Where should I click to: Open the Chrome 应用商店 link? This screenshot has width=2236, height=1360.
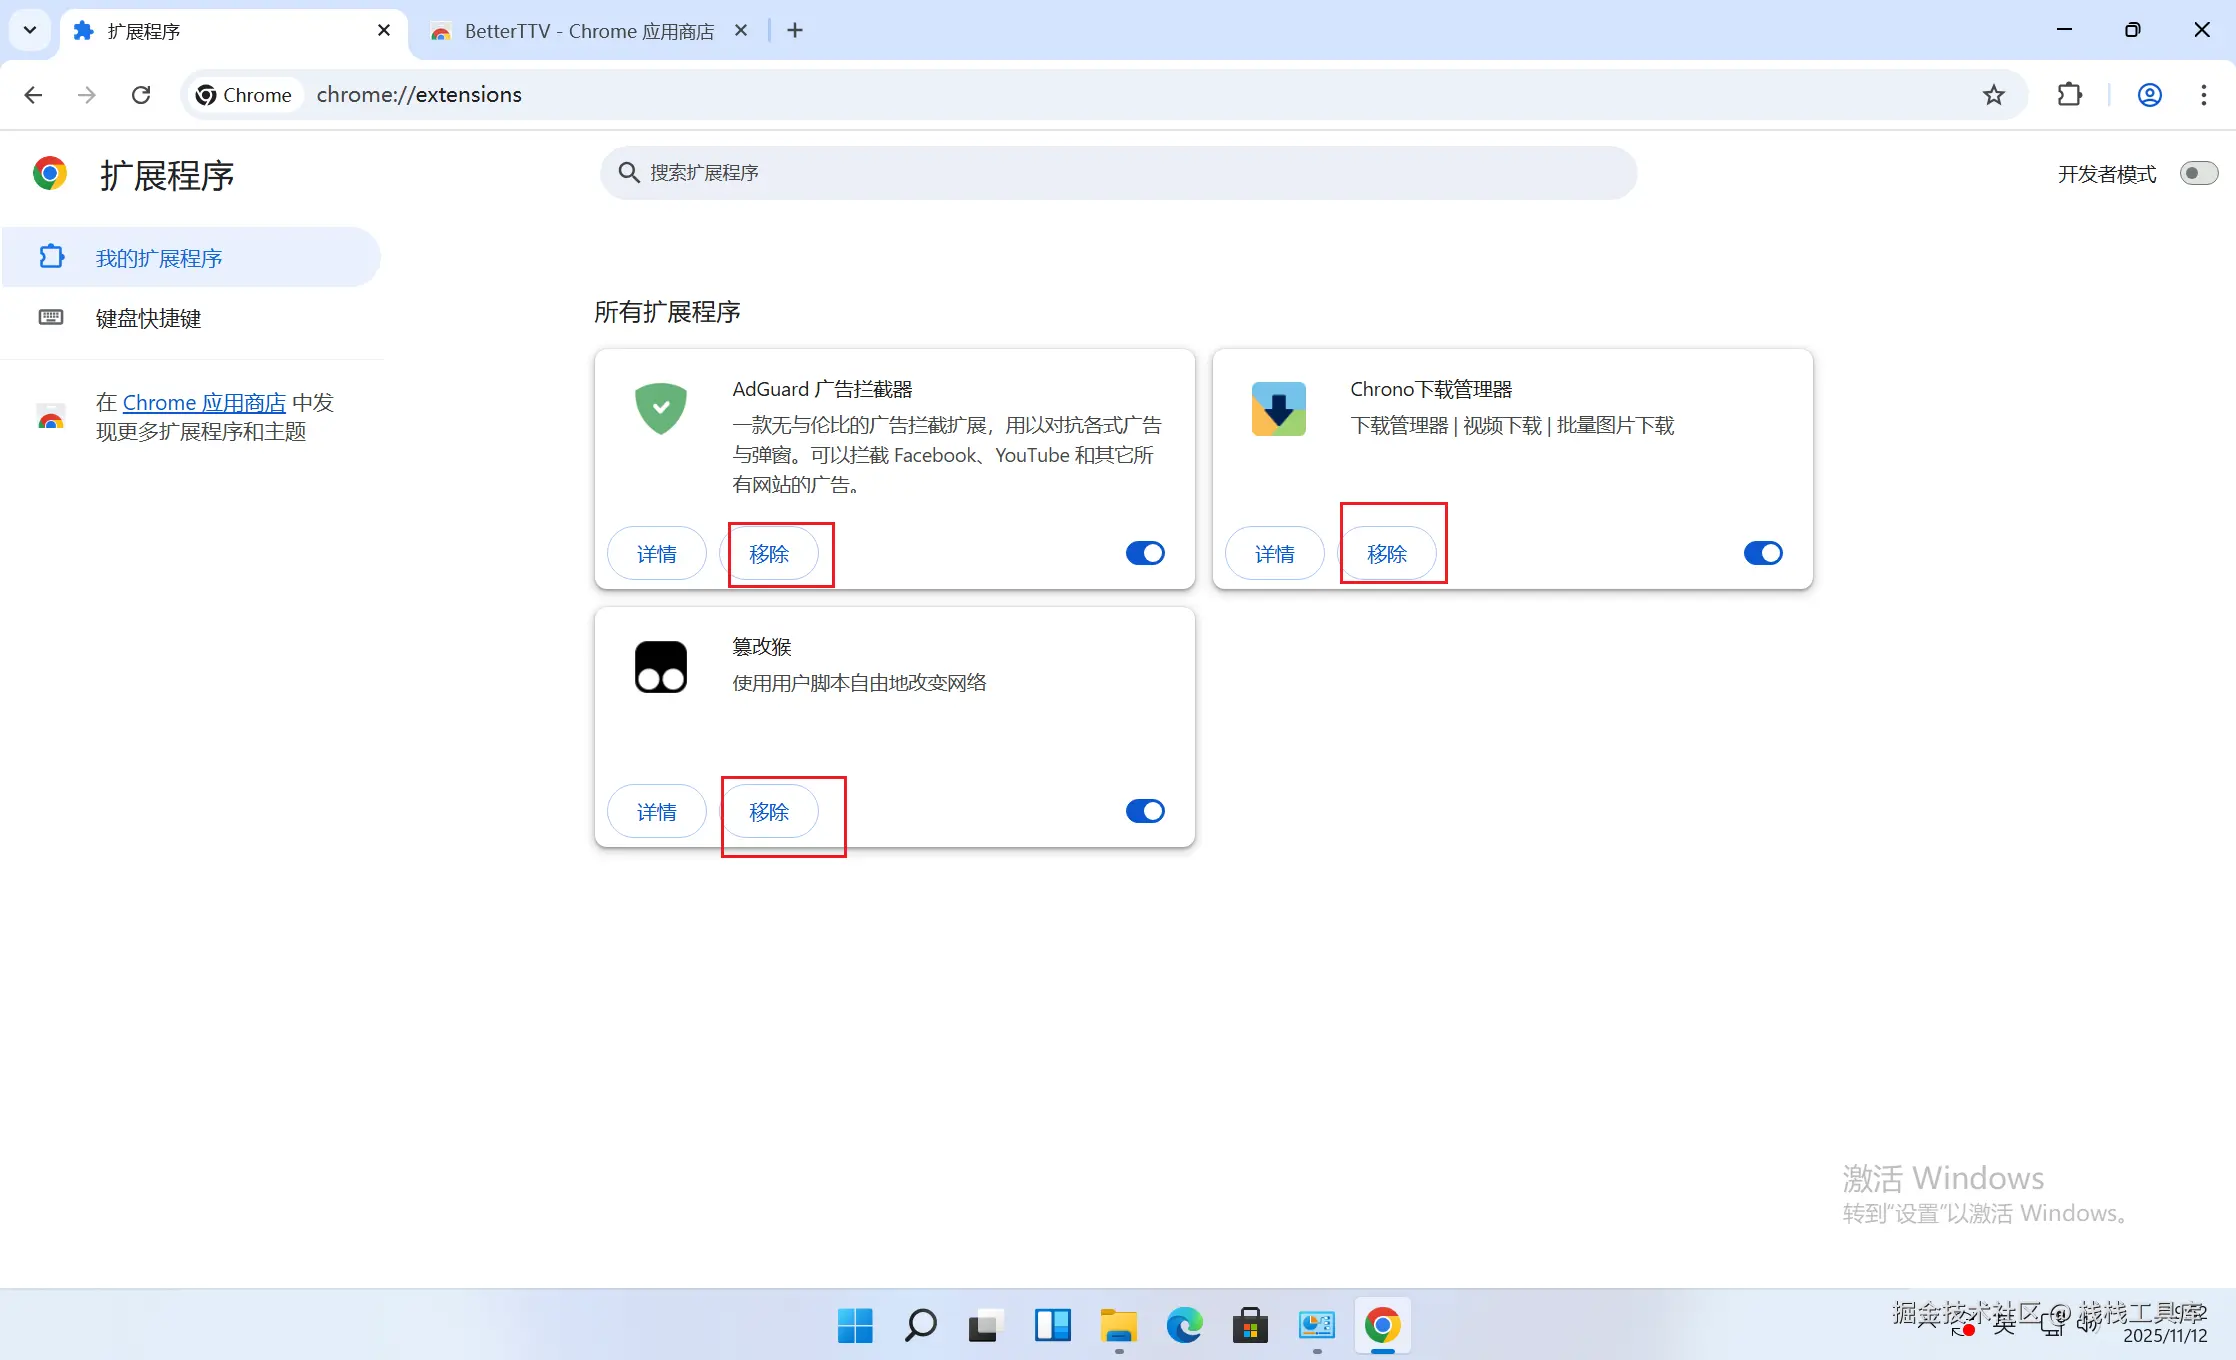(x=204, y=402)
